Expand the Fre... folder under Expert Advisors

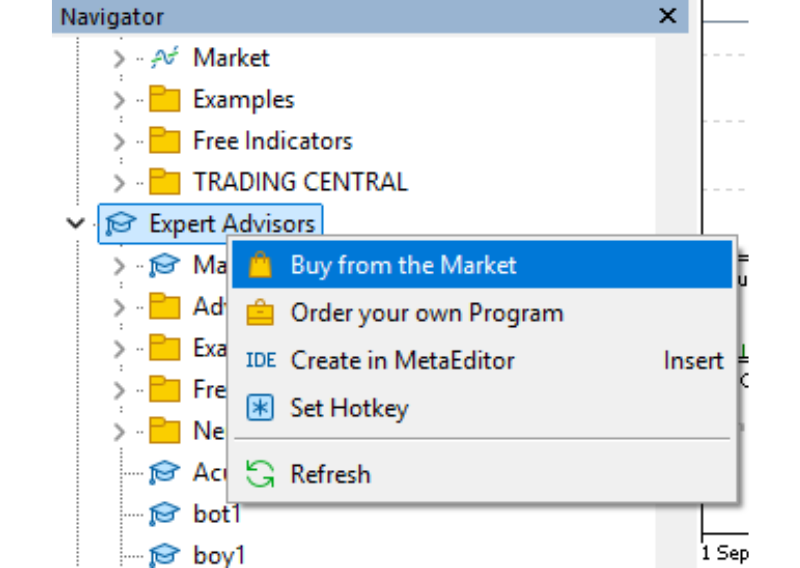[119, 390]
